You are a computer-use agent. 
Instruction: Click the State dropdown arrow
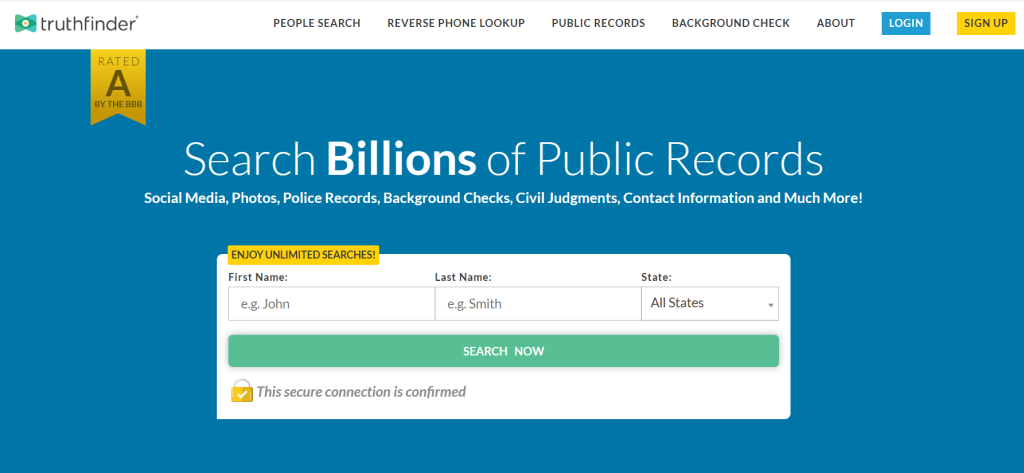coord(770,304)
